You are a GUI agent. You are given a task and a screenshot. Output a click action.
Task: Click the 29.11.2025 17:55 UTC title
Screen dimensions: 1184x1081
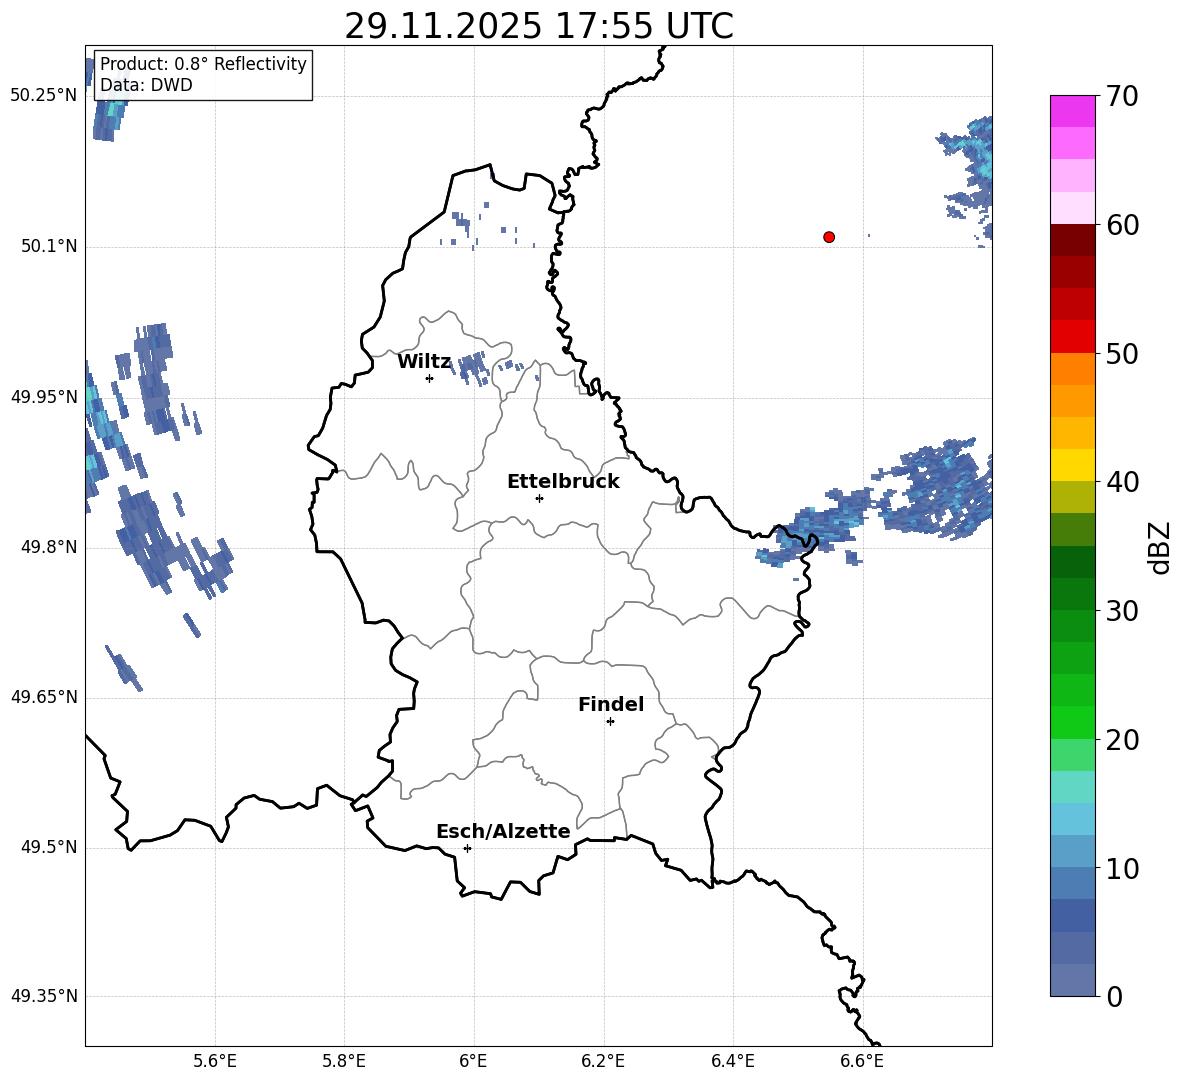[x=539, y=26]
